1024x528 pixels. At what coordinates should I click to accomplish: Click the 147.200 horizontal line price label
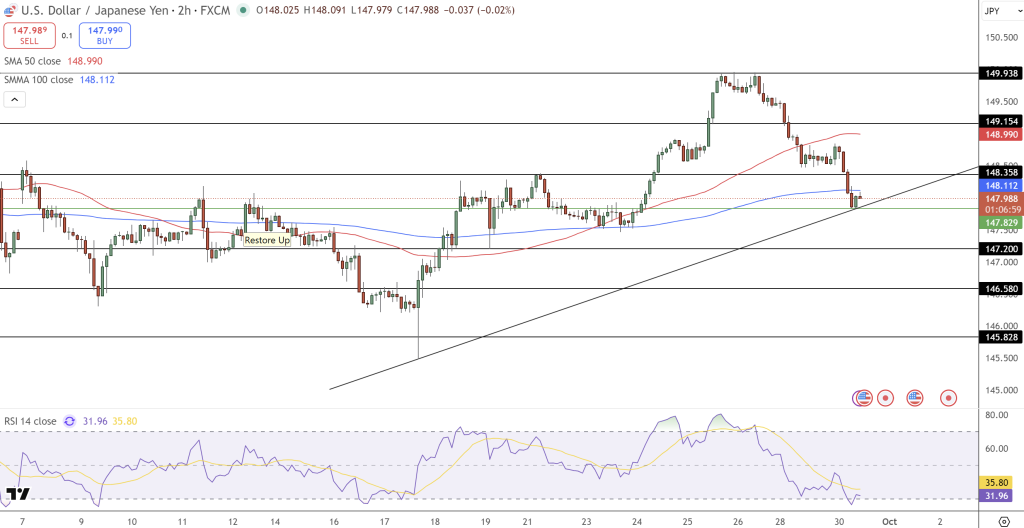999,248
